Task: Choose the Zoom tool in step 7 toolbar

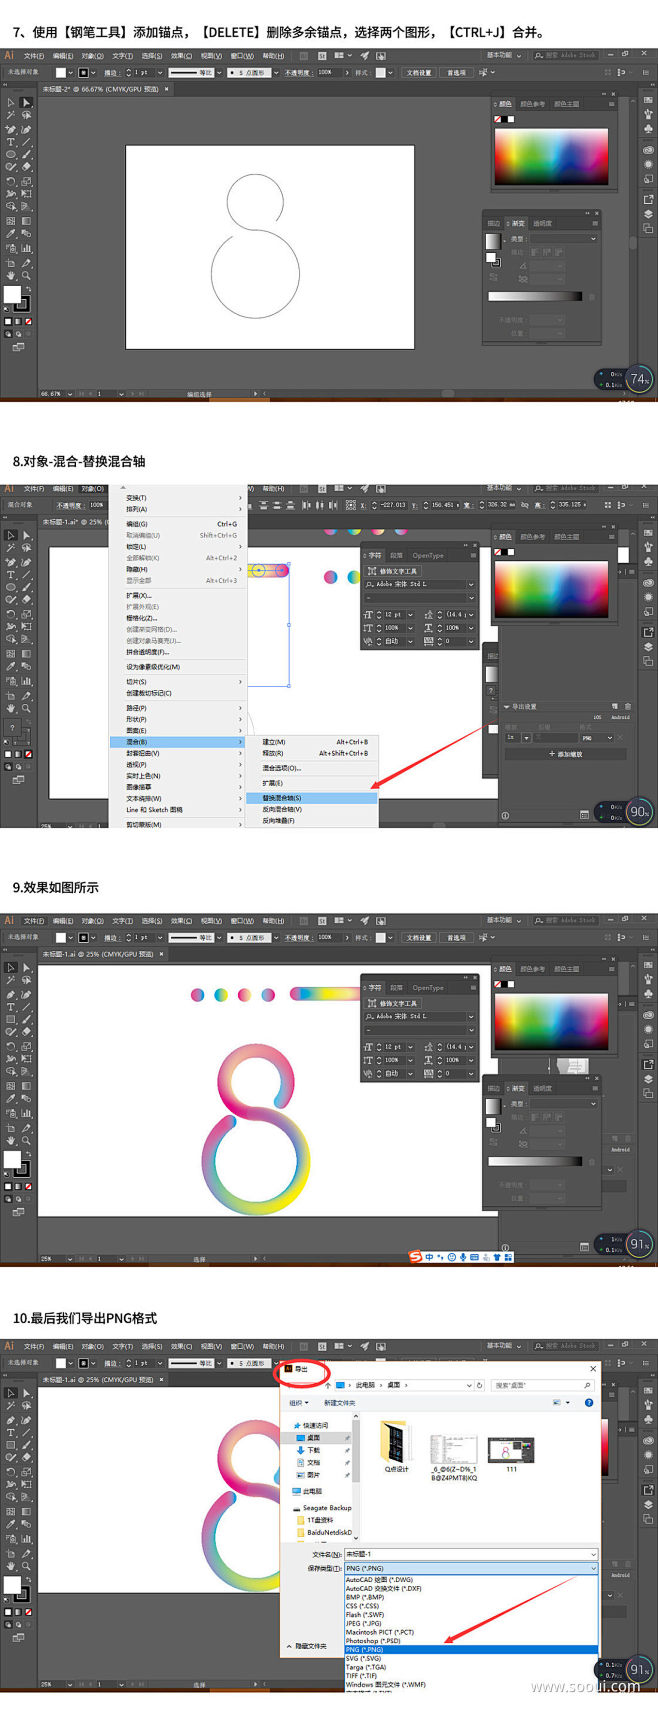Action: click(x=27, y=275)
